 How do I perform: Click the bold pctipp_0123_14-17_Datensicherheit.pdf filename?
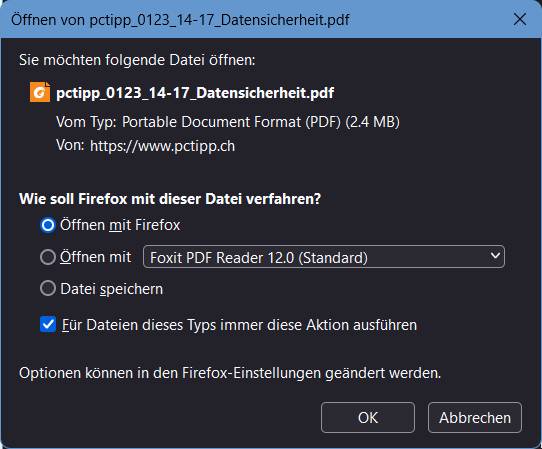(x=195, y=93)
